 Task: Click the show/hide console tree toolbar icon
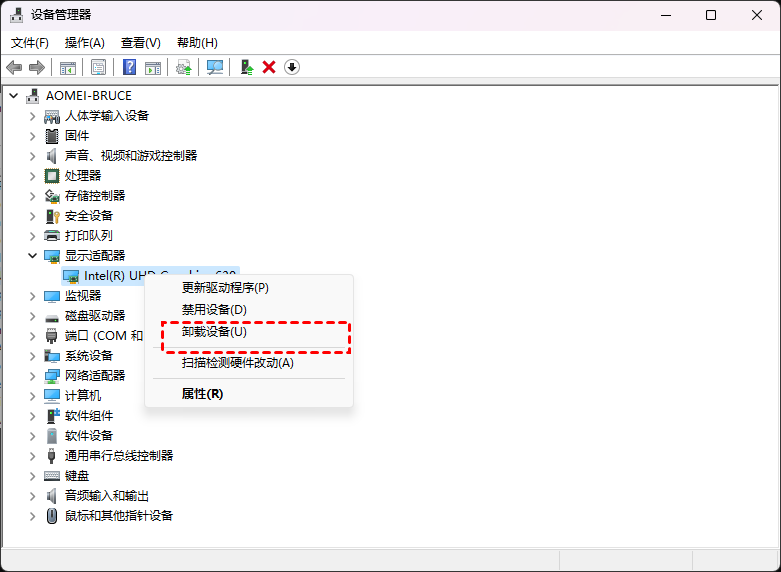coord(68,67)
